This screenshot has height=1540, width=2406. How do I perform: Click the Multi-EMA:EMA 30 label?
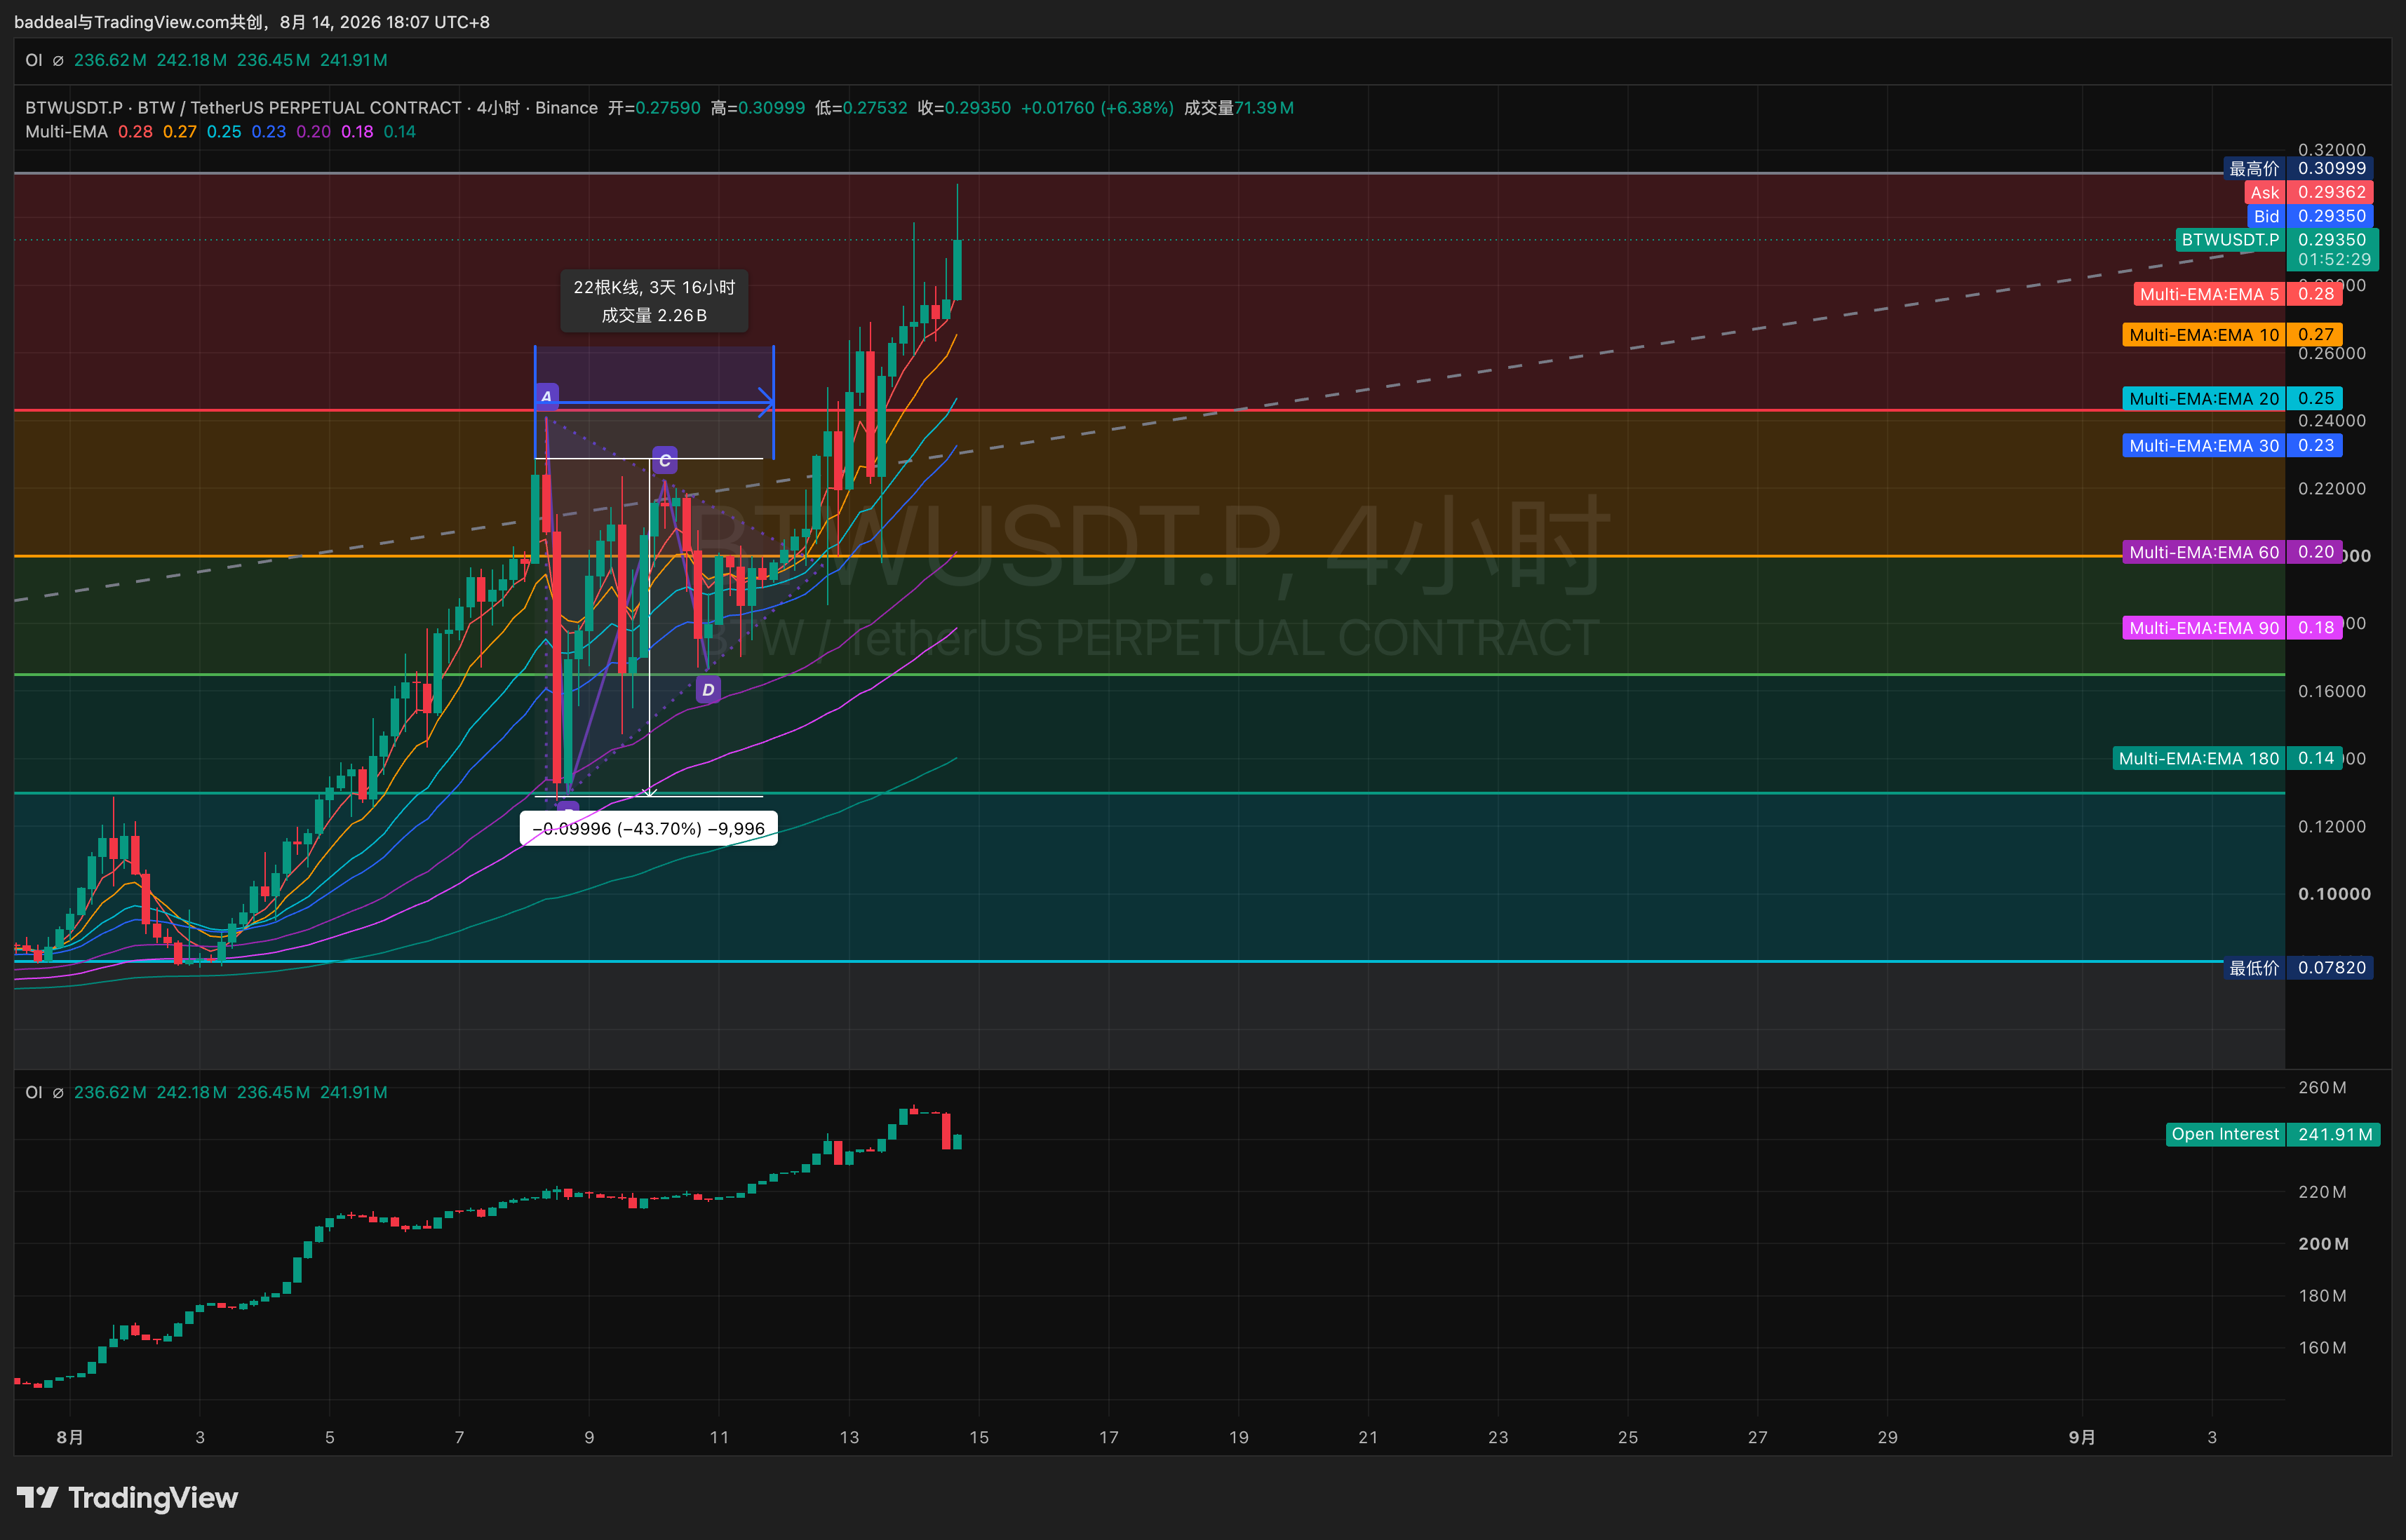[x=2232, y=445]
